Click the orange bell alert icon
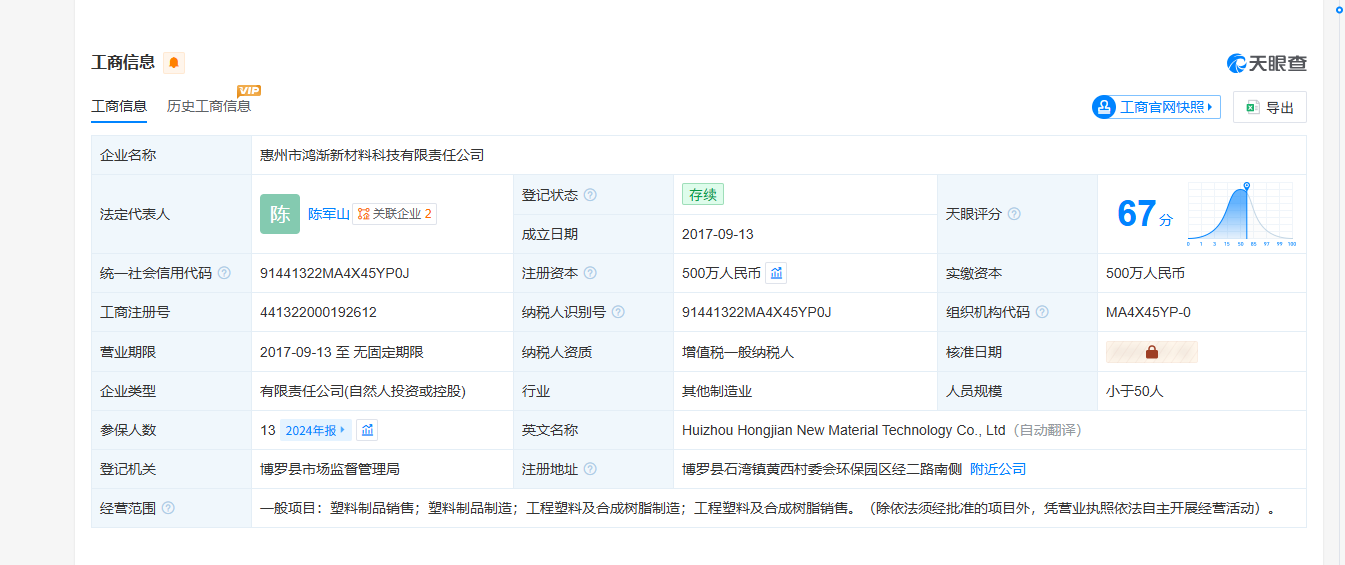 coord(174,63)
